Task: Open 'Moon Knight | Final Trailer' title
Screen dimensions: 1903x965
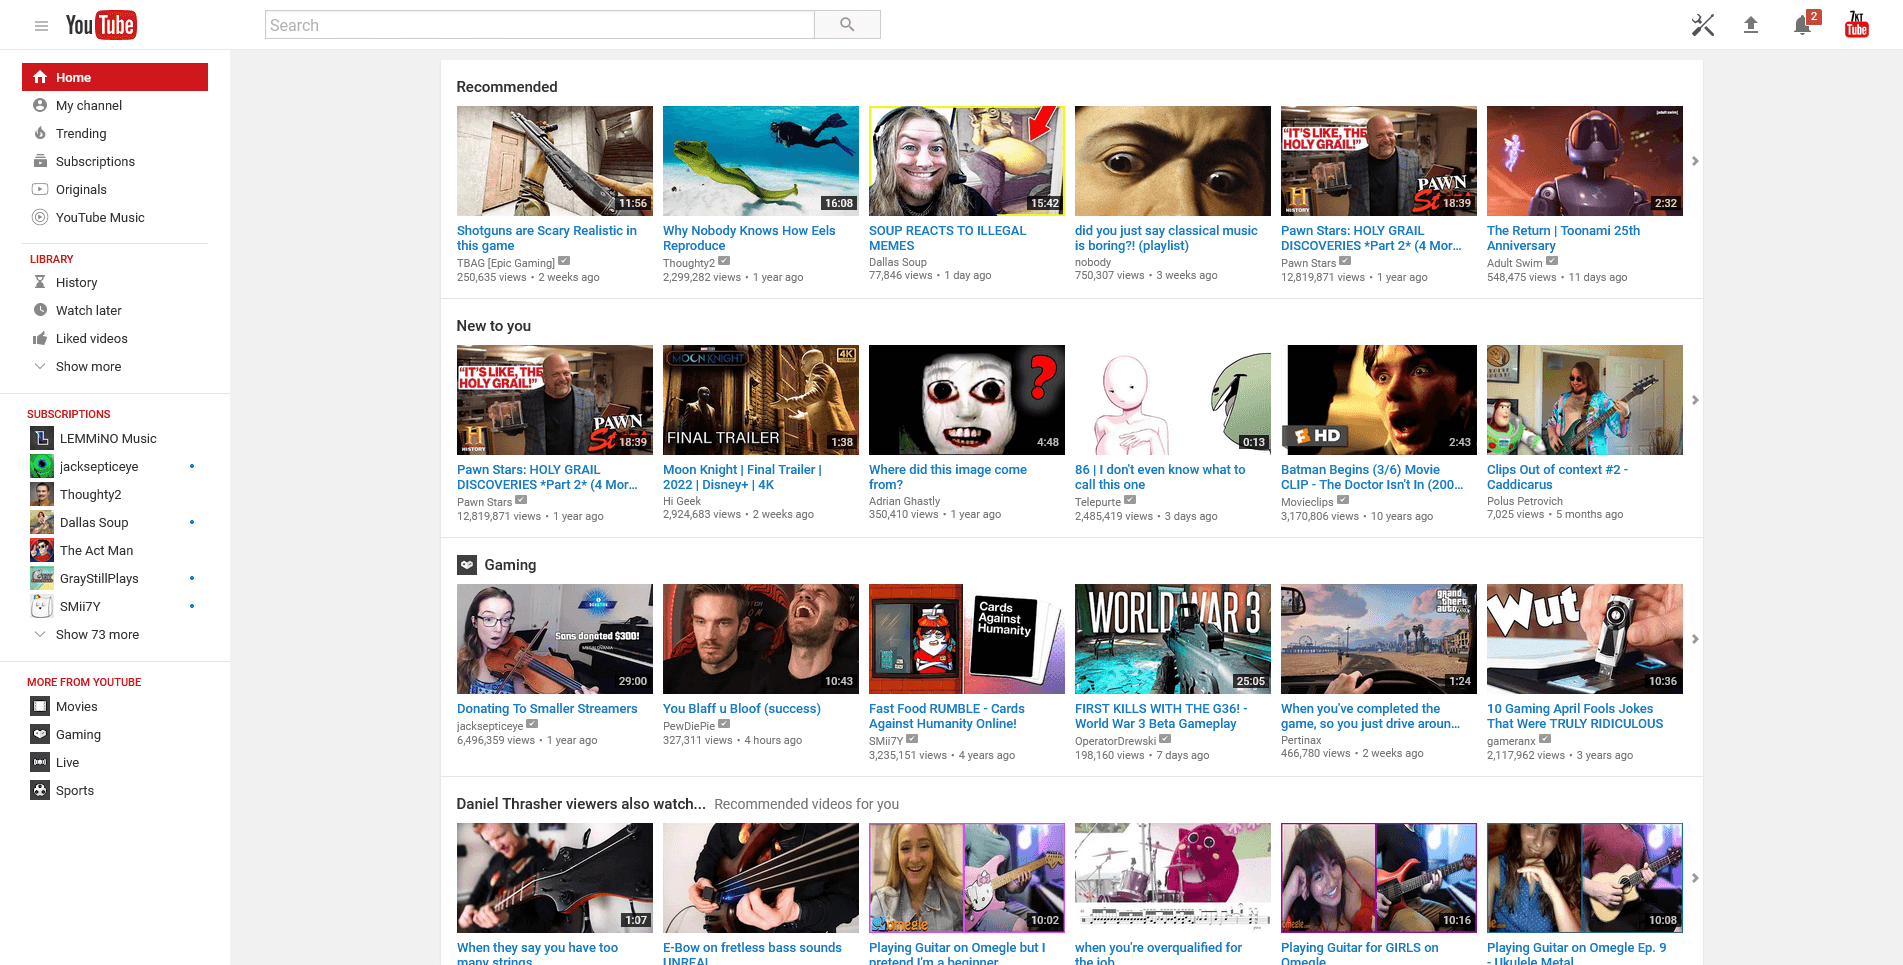Action: tap(742, 477)
